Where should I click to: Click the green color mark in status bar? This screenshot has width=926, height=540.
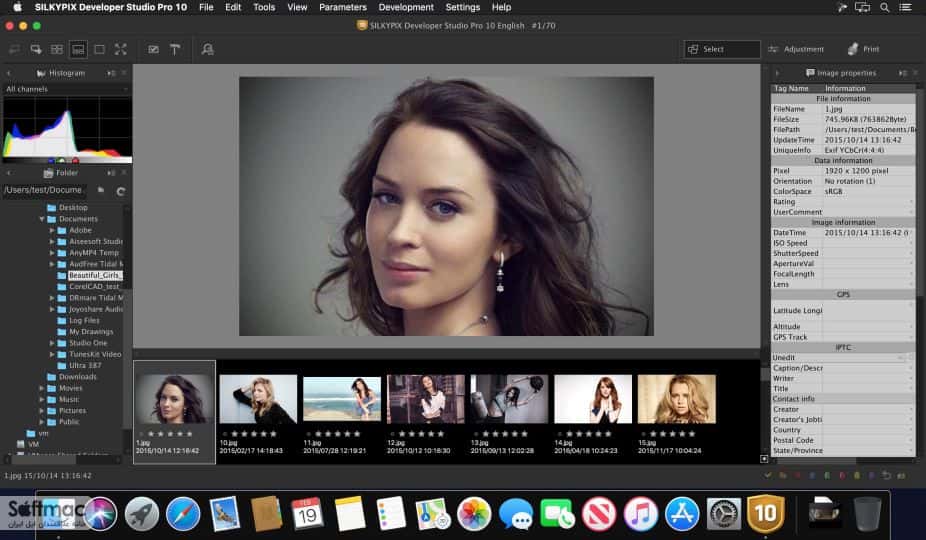coord(827,475)
